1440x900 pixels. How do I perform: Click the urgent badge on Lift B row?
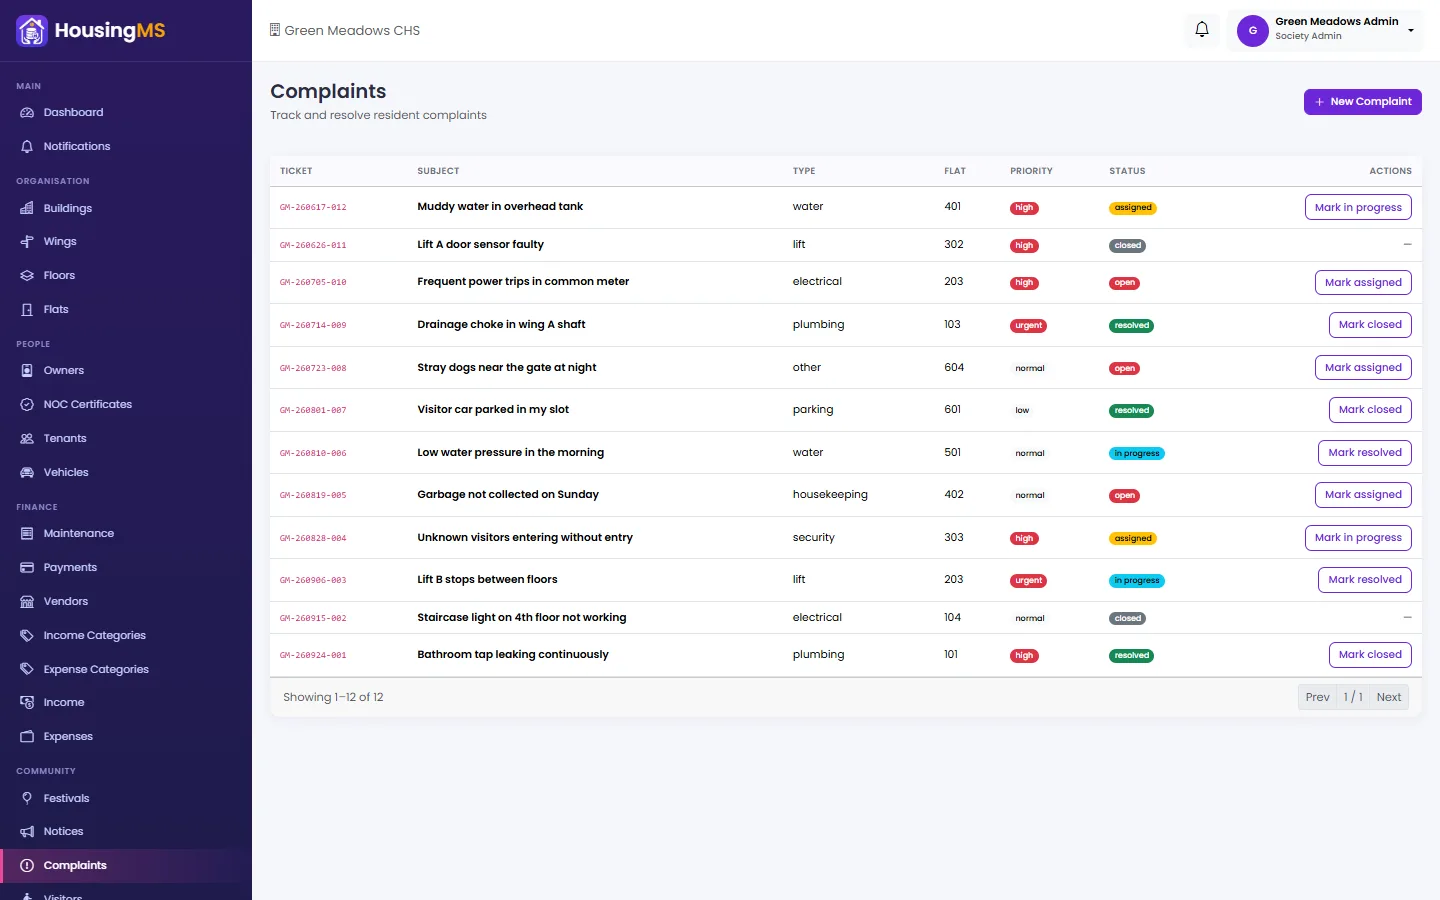(1028, 581)
